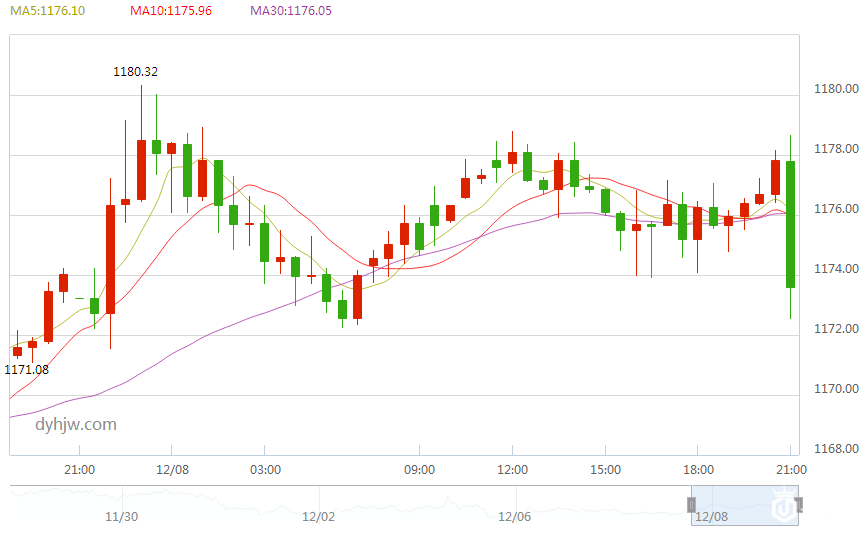The width and height of the screenshot is (864, 533).
Task: Click the 1180.00 price axis label
Action: point(836,89)
